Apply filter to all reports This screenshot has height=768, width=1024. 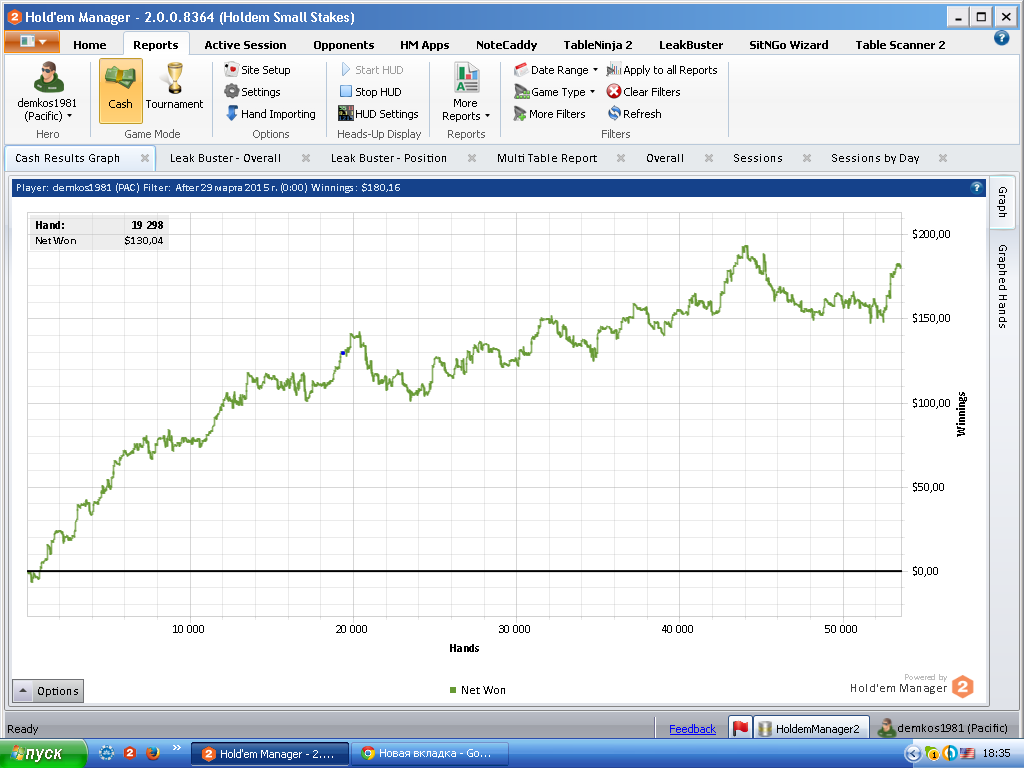[662, 70]
